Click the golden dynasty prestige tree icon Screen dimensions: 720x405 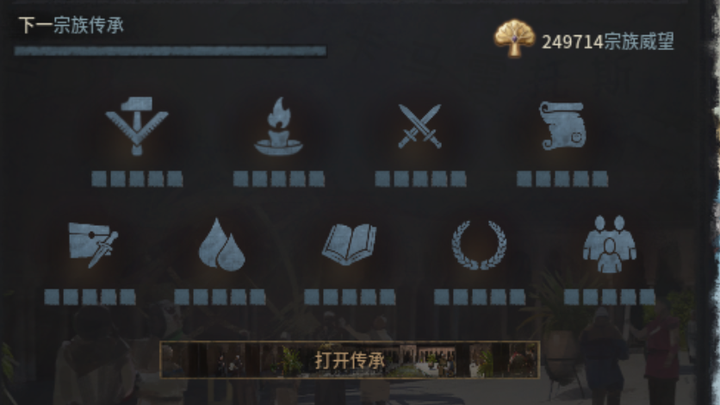(514, 38)
